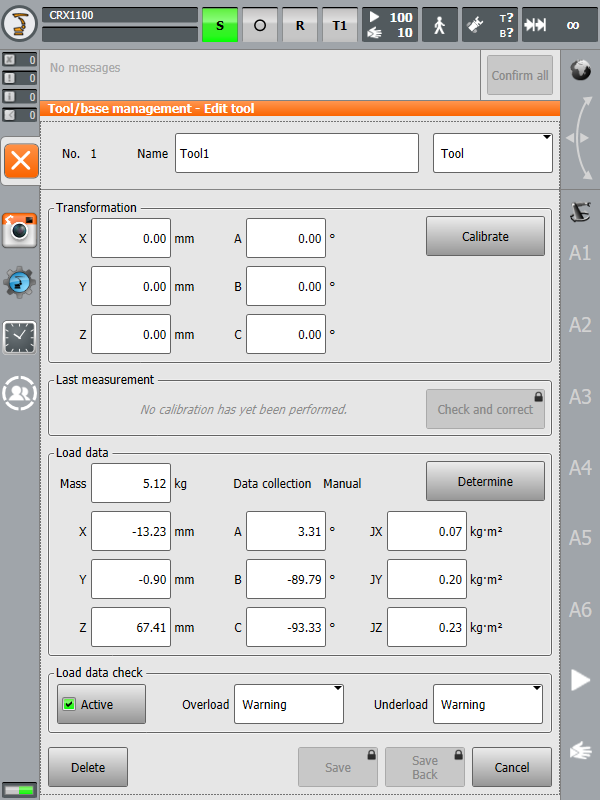Viewport: 600px width, 800px height.
Task: Open the tool/base T? B? selection
Action: 490,24
